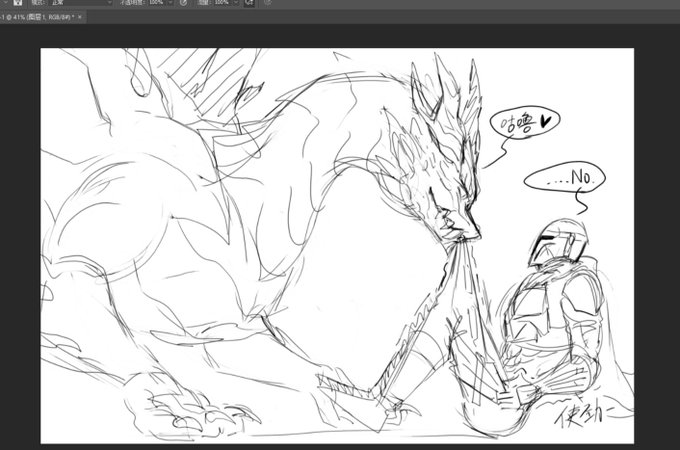680x450 pixels.
Task: Click the 使劲 handwritten text on canvas
Action: click(583, 415)
